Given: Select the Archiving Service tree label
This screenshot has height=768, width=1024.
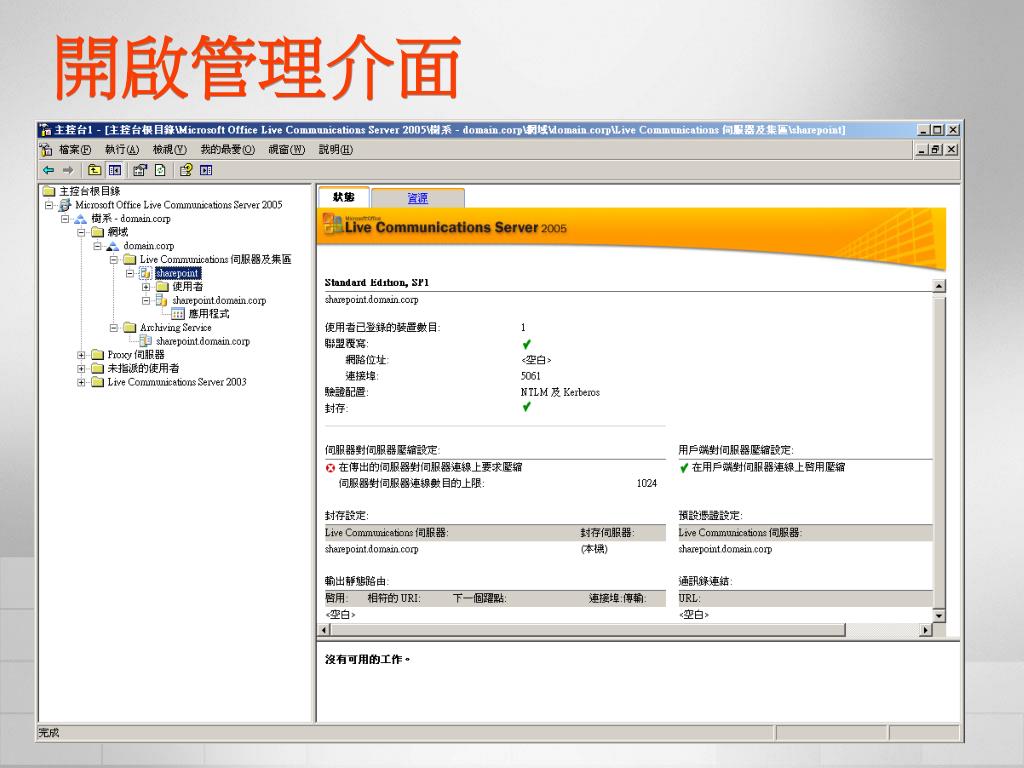Looking at the screenshot, I should point(176,328).
